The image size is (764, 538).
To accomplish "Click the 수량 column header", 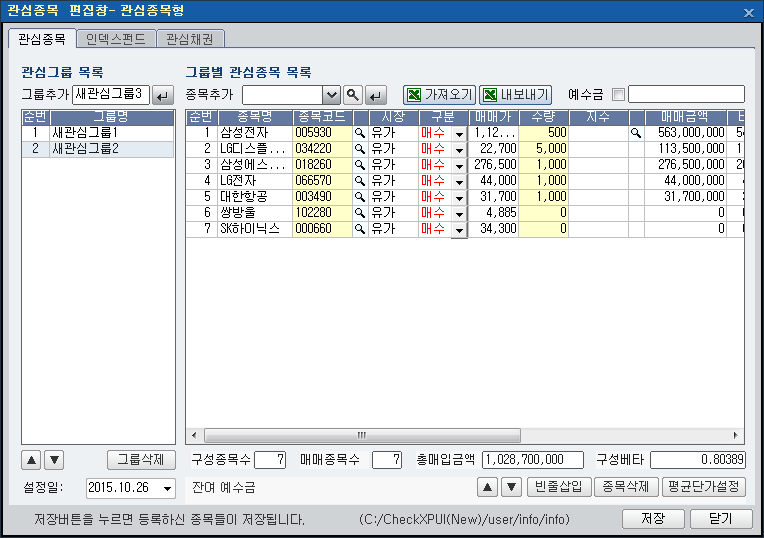I will [x=543, y=117].
